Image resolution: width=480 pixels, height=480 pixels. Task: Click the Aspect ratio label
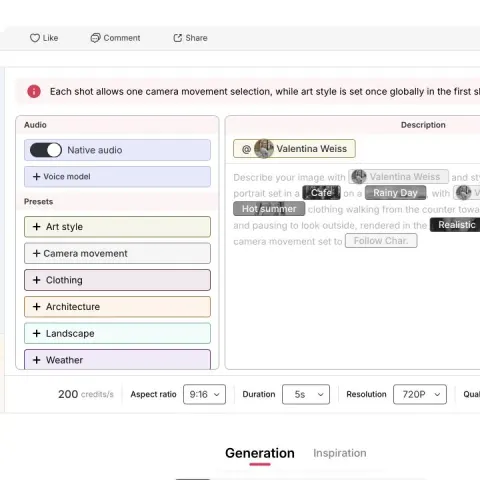[x=153, y=394]
